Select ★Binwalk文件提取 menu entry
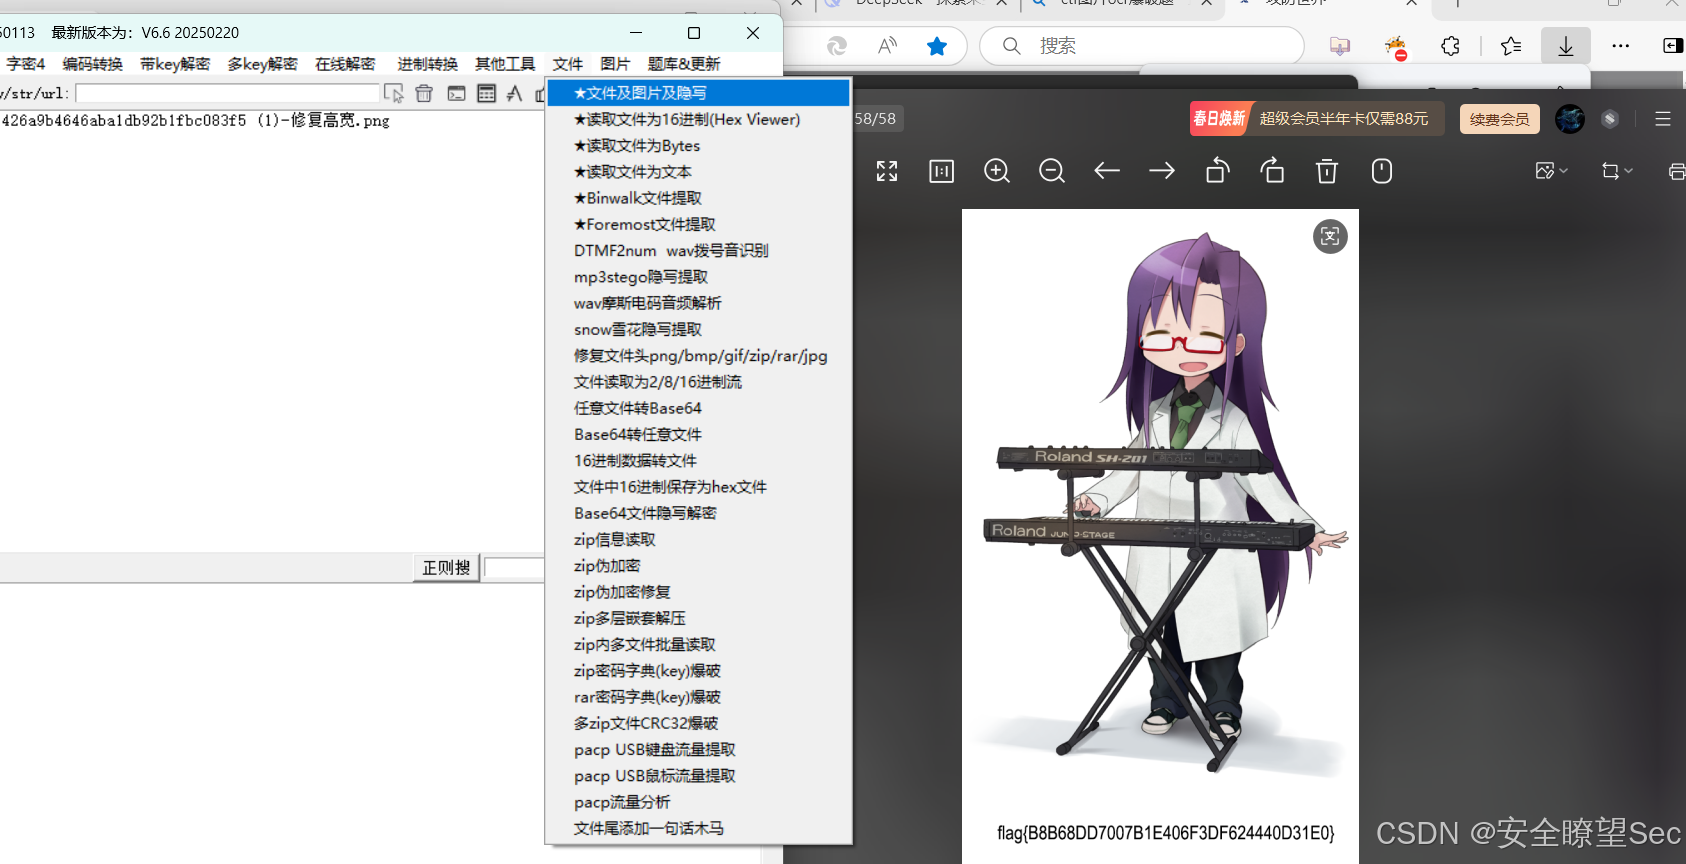The height and width of the screenshot is (864, 1686). coord(698,198)
